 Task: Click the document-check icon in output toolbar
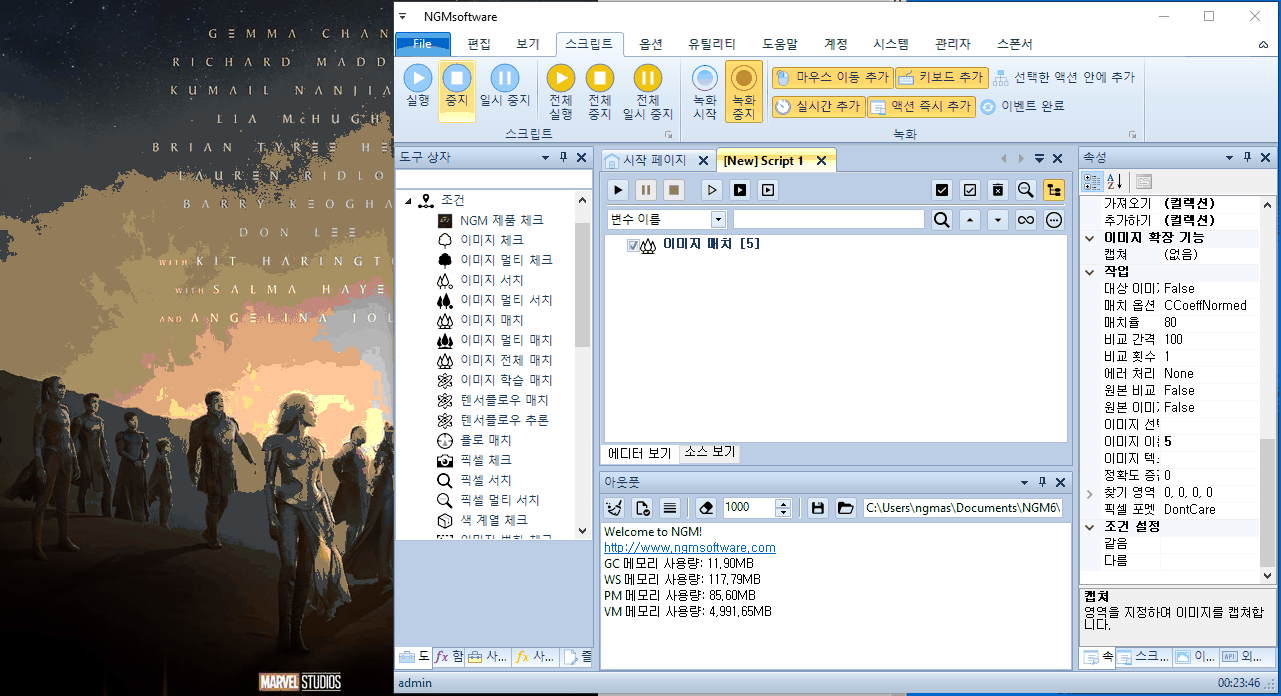[643, 508]
